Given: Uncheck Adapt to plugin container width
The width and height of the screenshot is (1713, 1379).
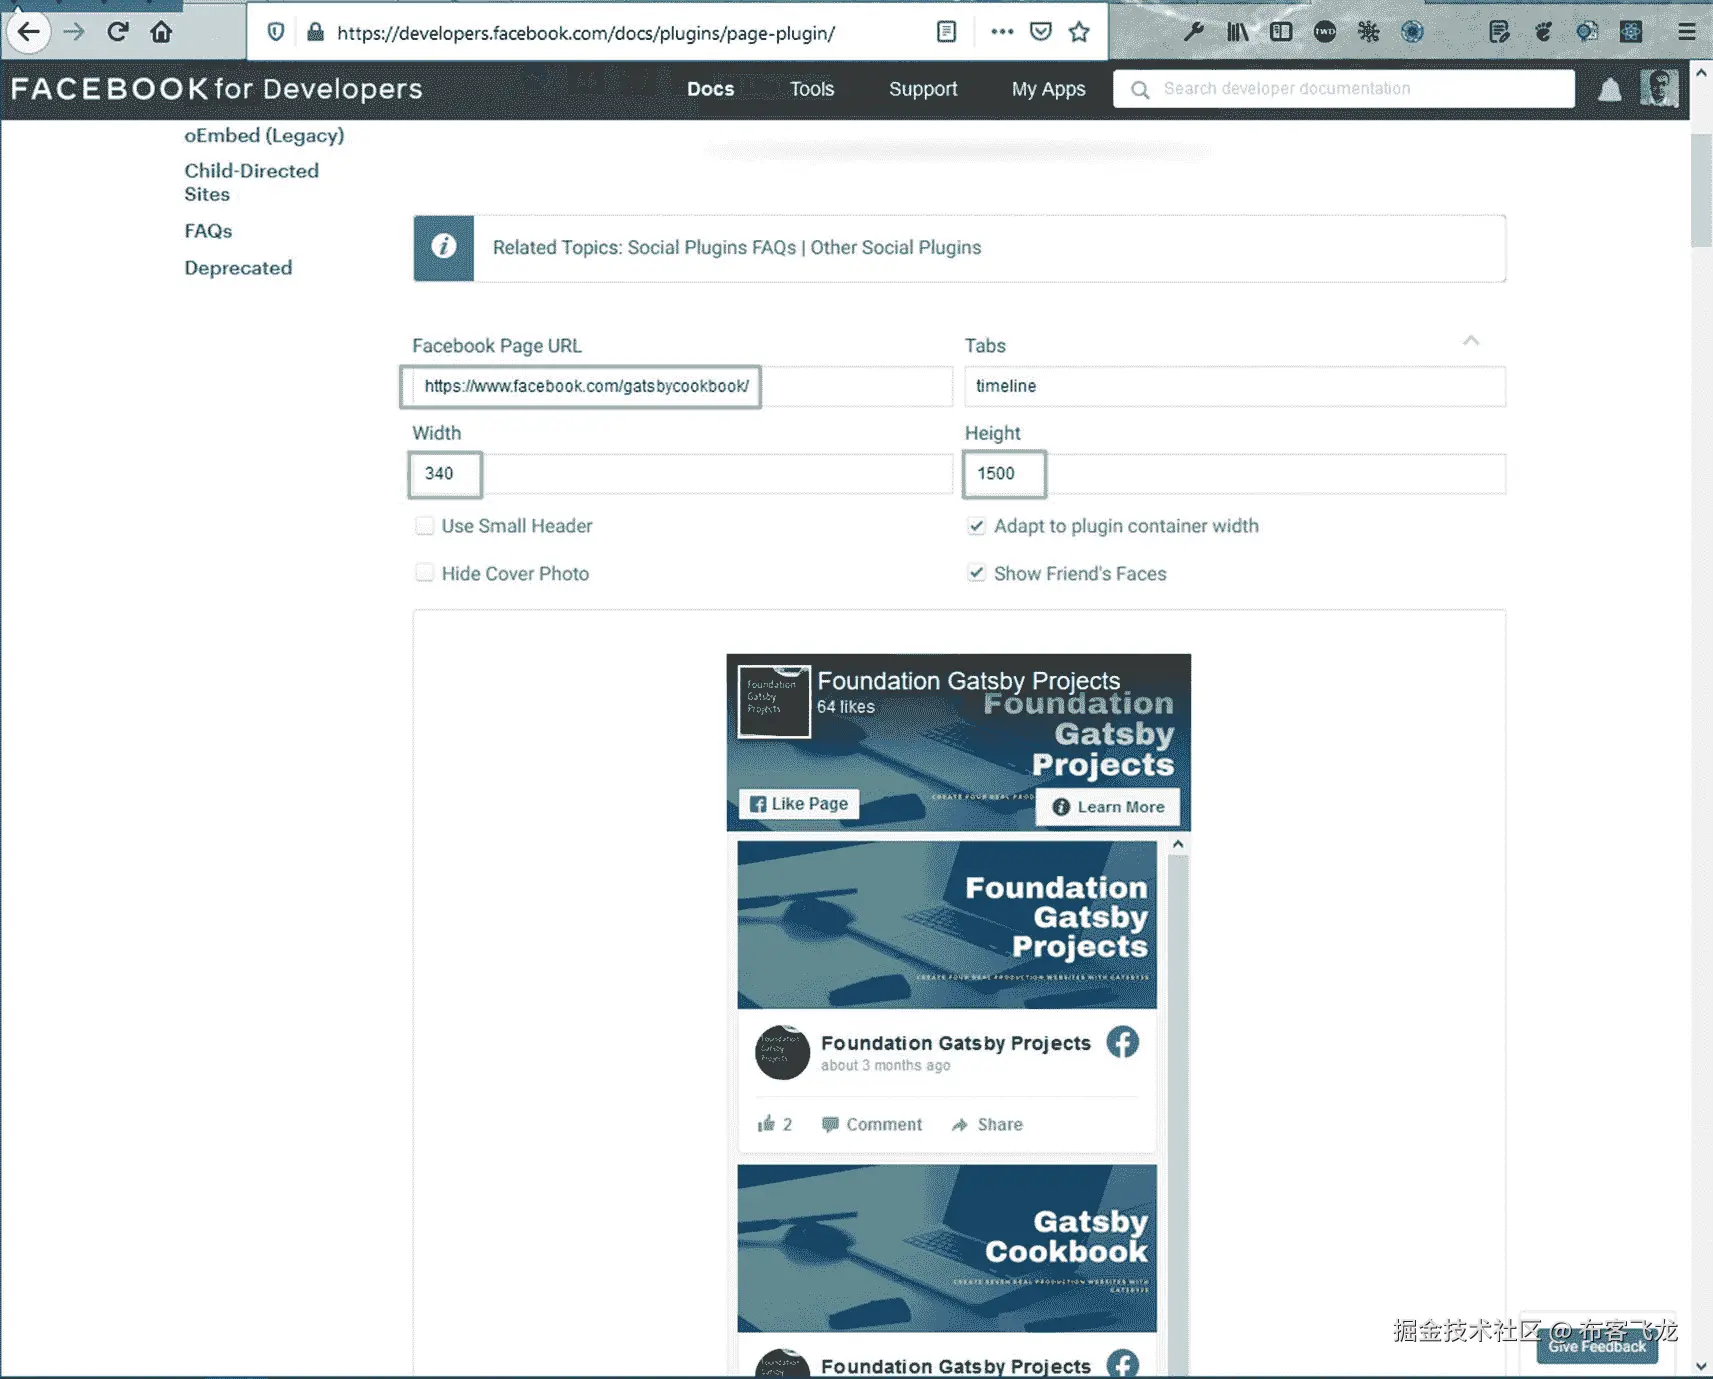Looking at the screenshot, I should tap(977, 526).
